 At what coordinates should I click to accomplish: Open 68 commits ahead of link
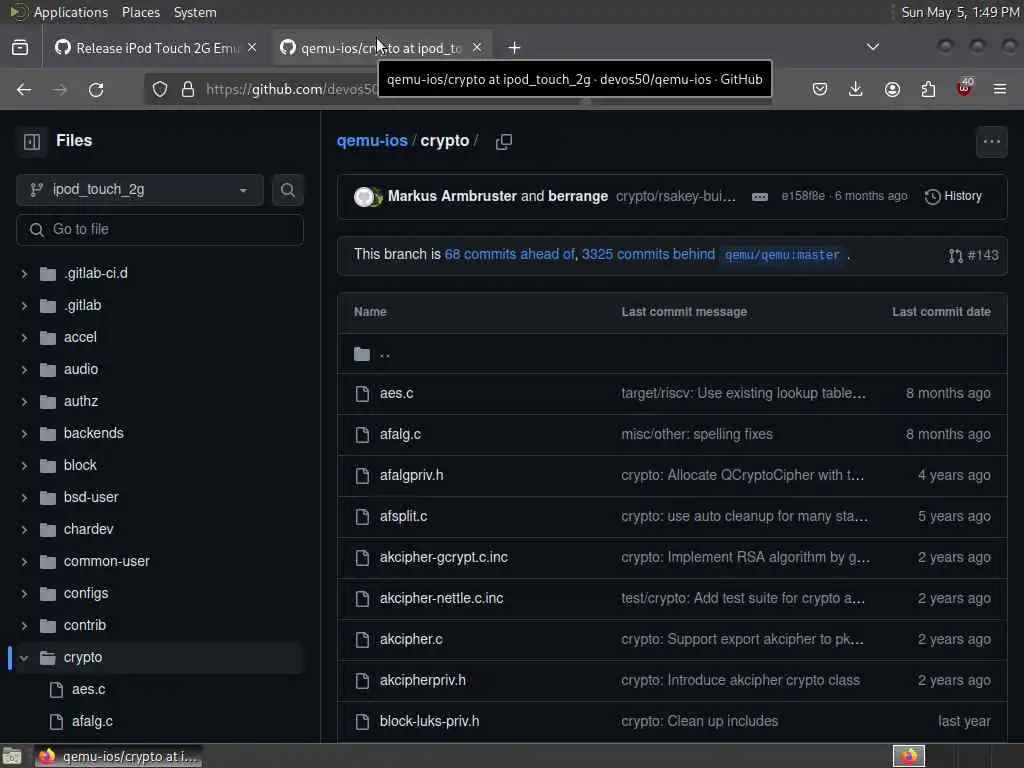tap(509, 254)
